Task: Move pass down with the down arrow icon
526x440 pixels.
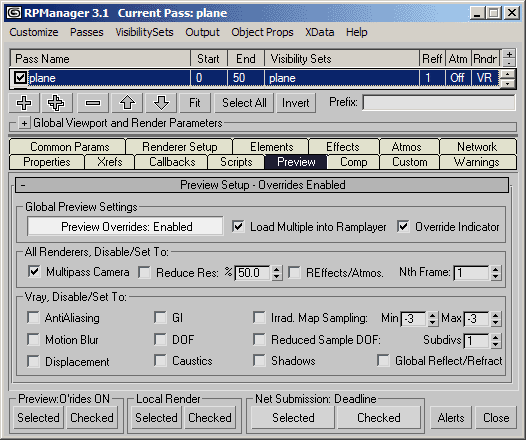Action: [x=161, y=103]
